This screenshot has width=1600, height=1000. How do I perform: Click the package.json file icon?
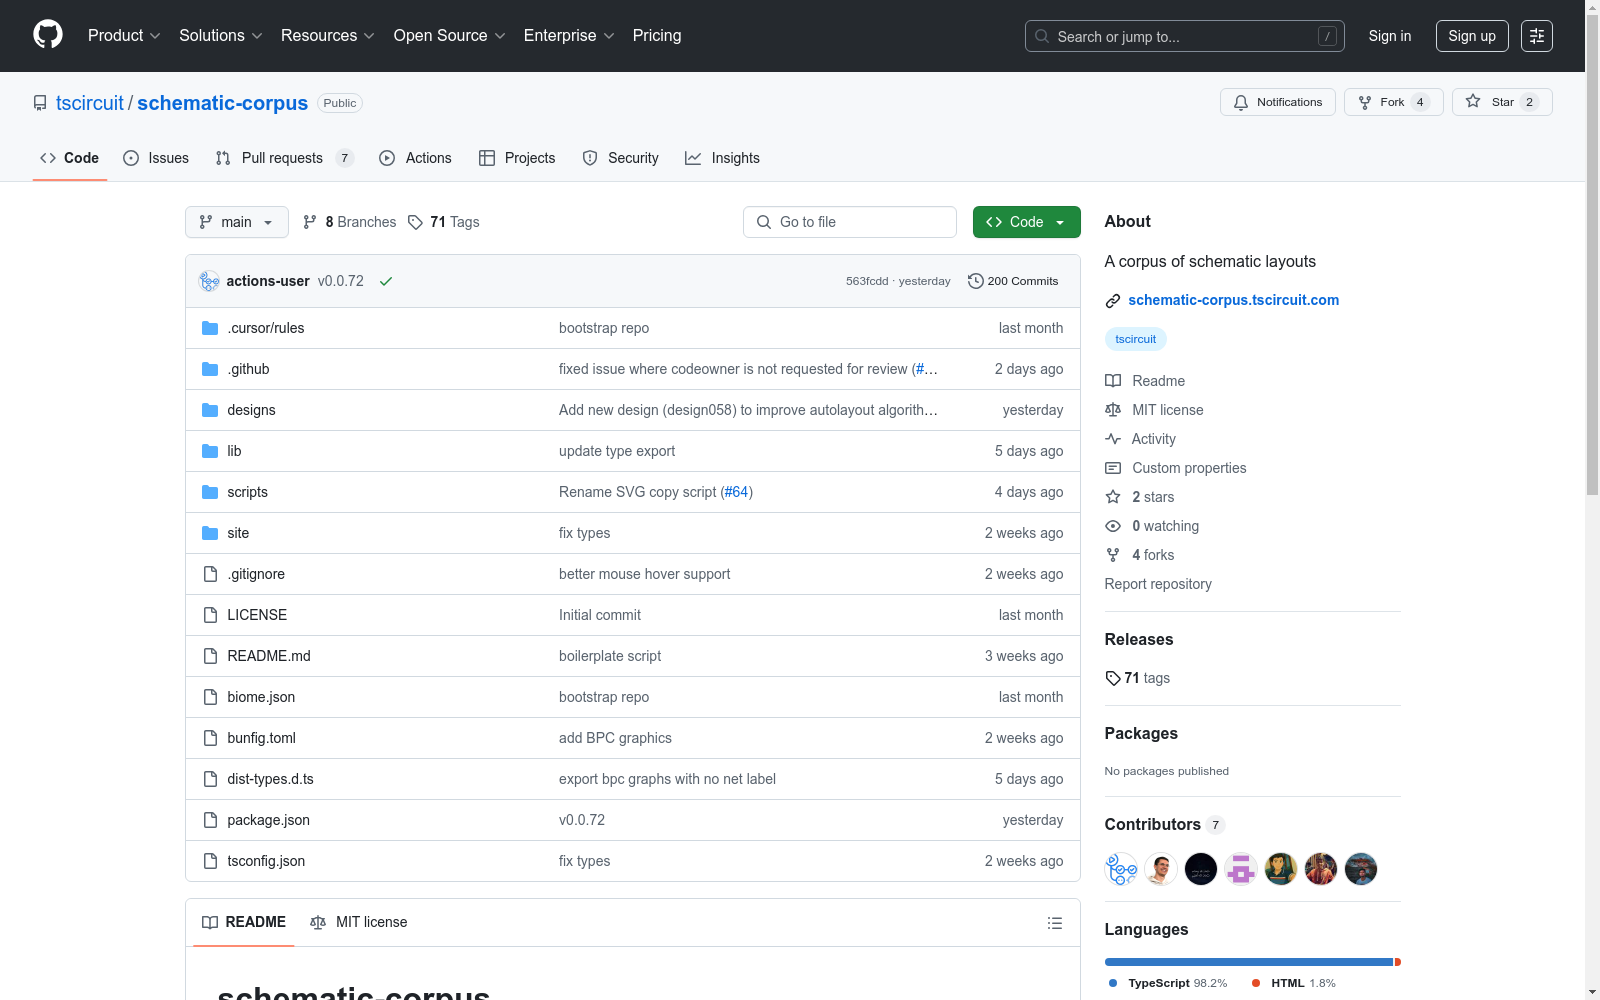pos(210,820)
